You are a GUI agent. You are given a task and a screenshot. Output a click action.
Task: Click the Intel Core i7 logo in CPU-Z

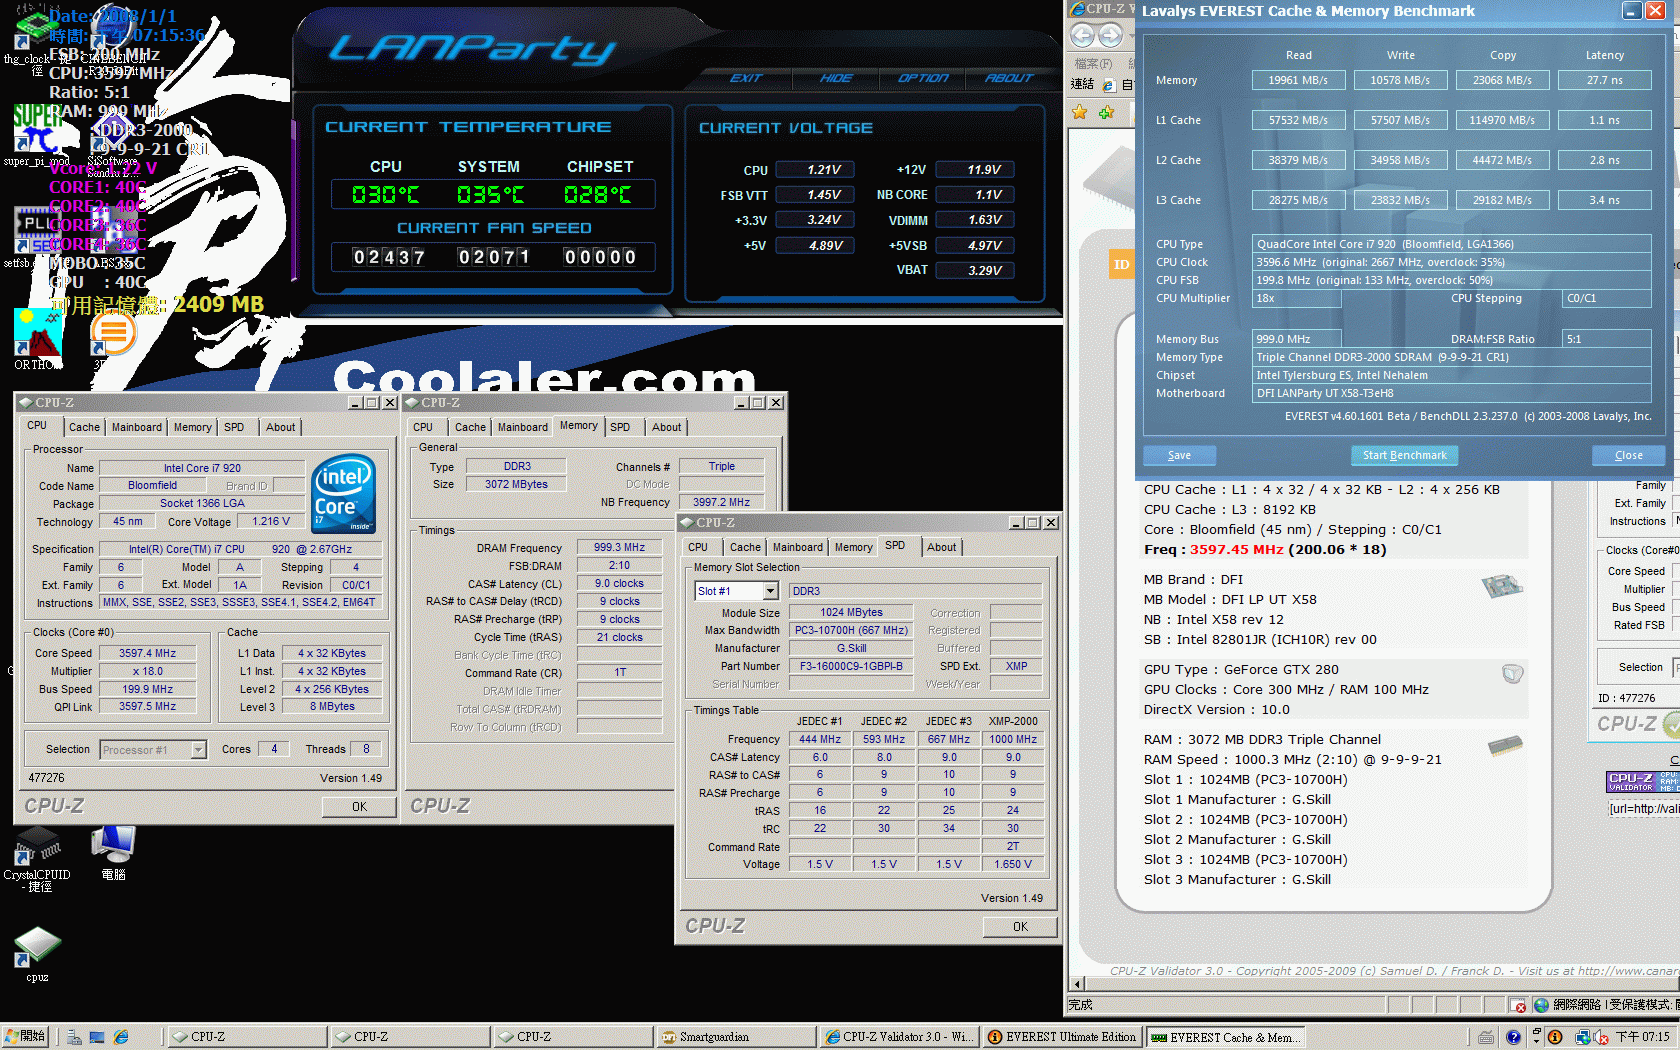[344, 493]
